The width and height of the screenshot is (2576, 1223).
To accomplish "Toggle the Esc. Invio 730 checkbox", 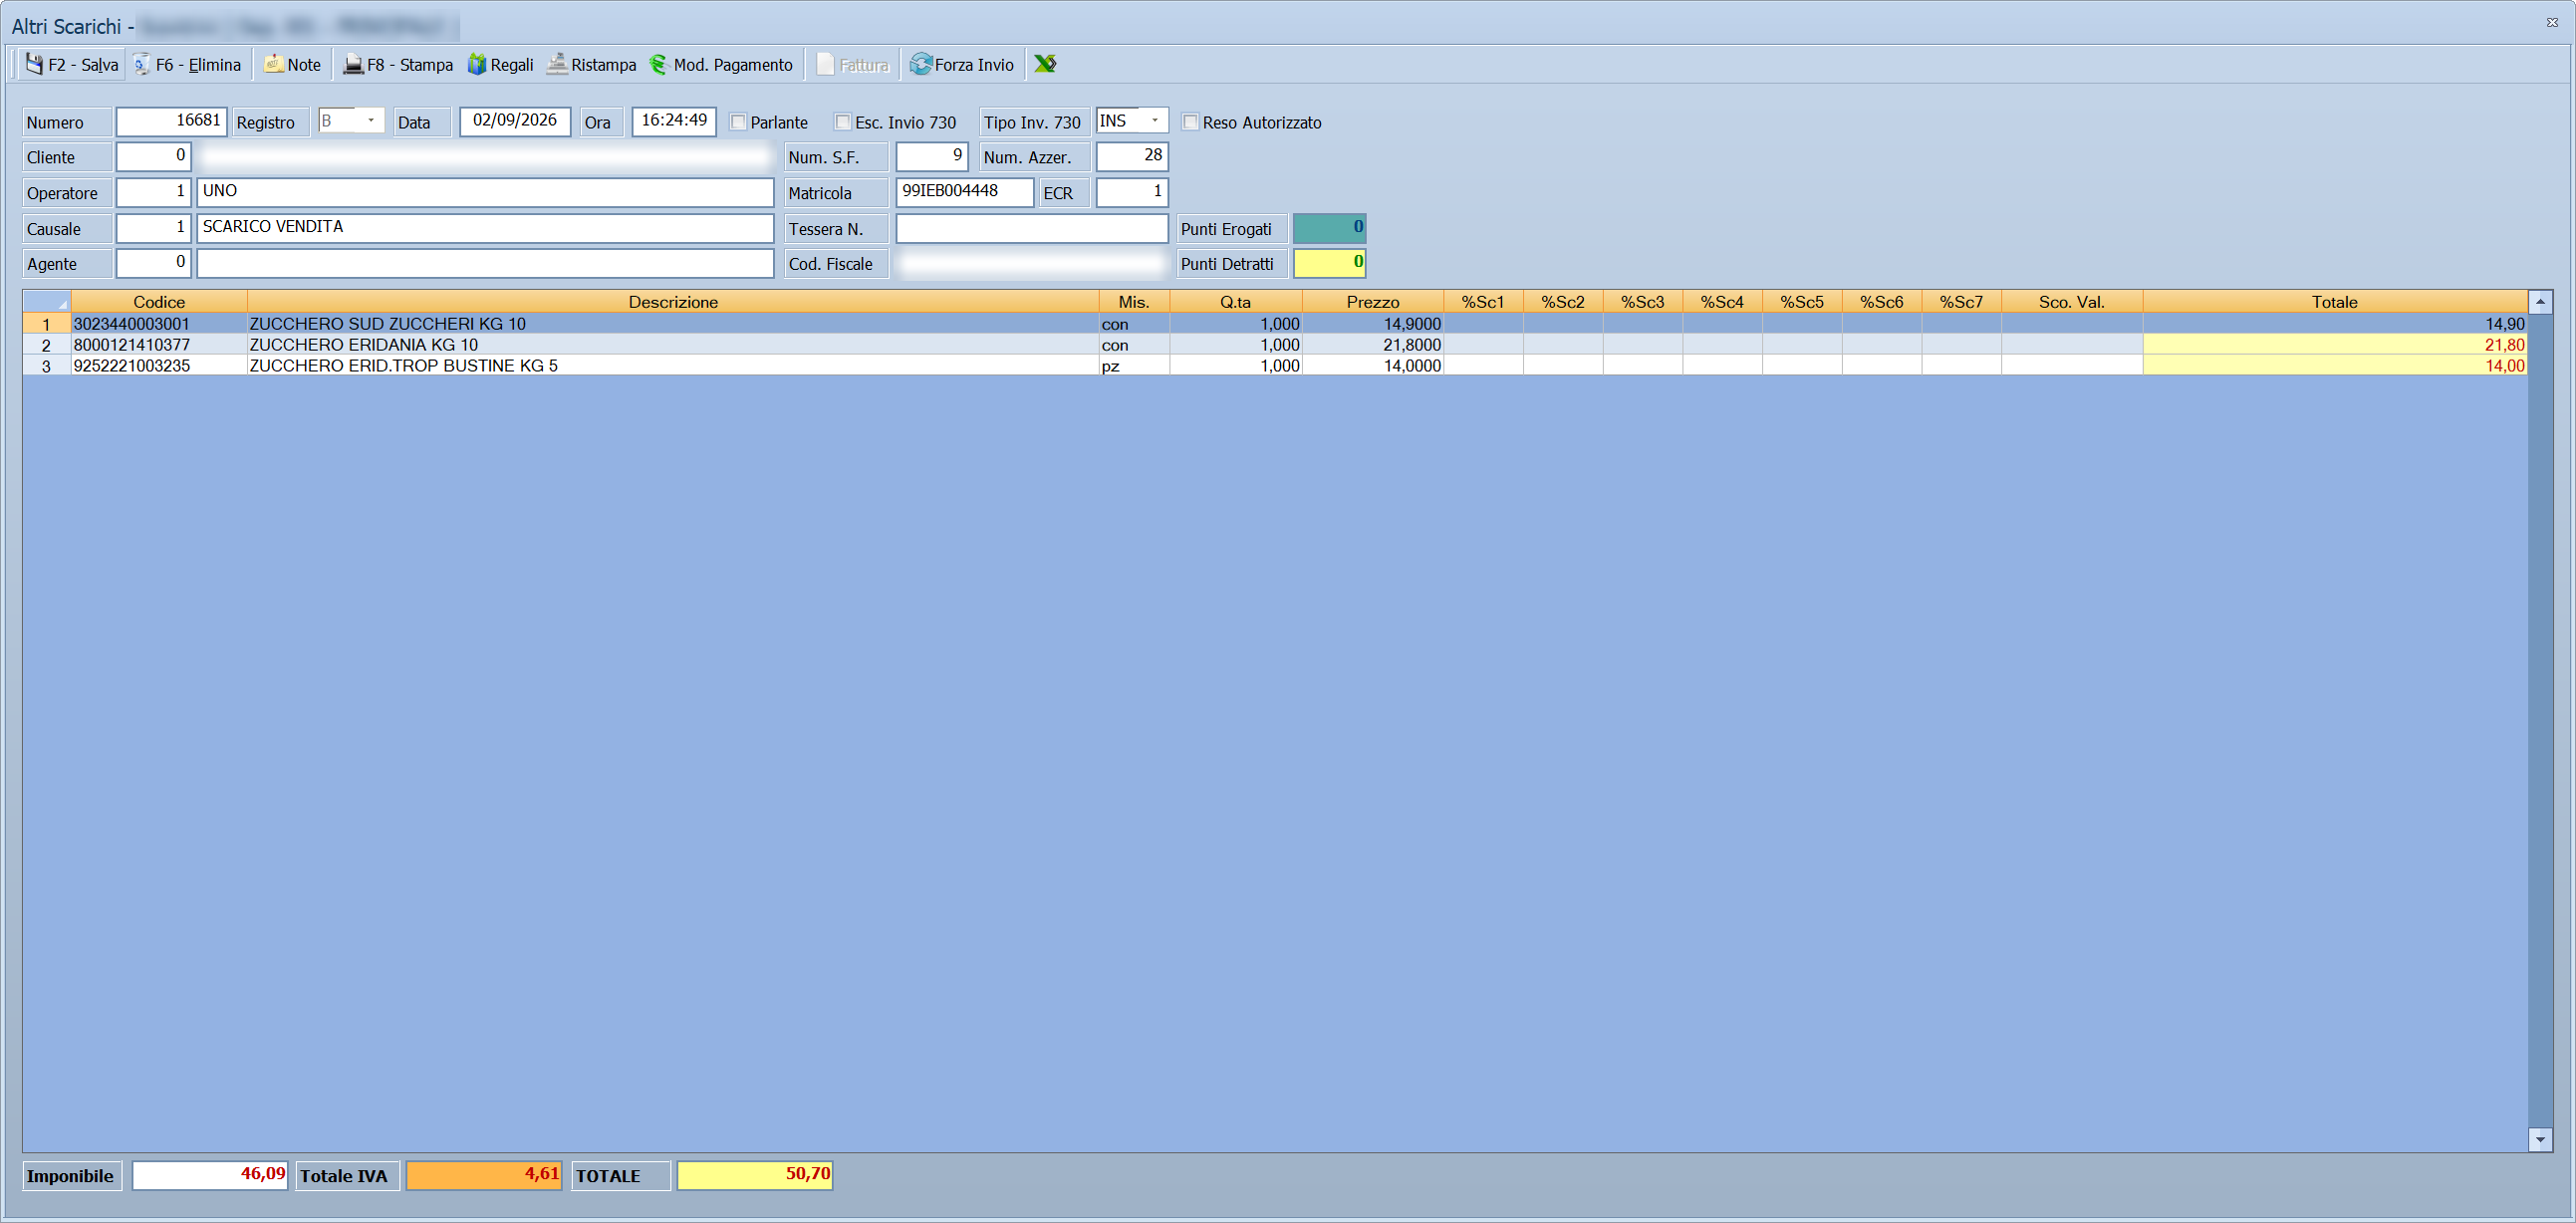I will coord(843,122).
